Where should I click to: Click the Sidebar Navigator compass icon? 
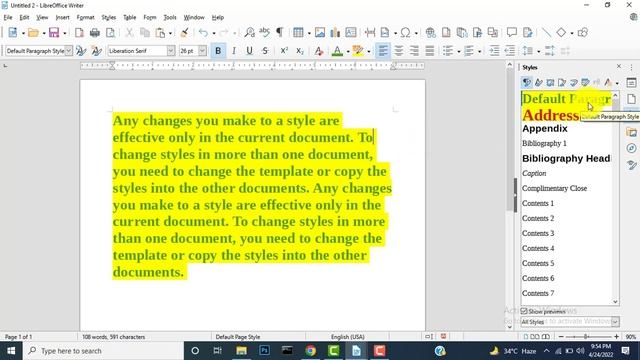(631, 148)
